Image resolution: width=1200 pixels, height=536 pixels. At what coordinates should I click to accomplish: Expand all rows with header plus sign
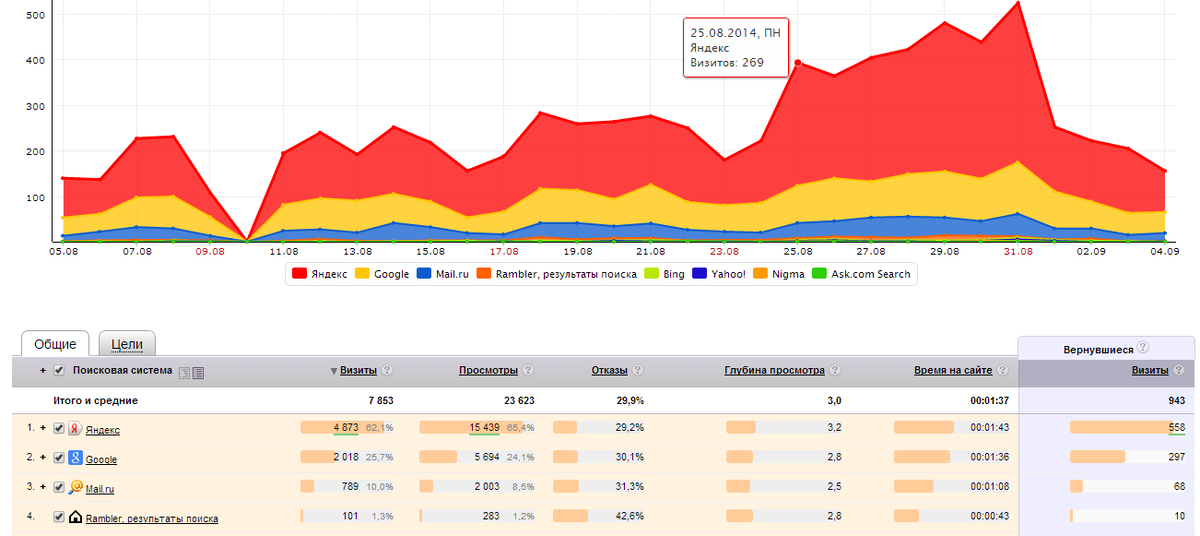(43, 370)
